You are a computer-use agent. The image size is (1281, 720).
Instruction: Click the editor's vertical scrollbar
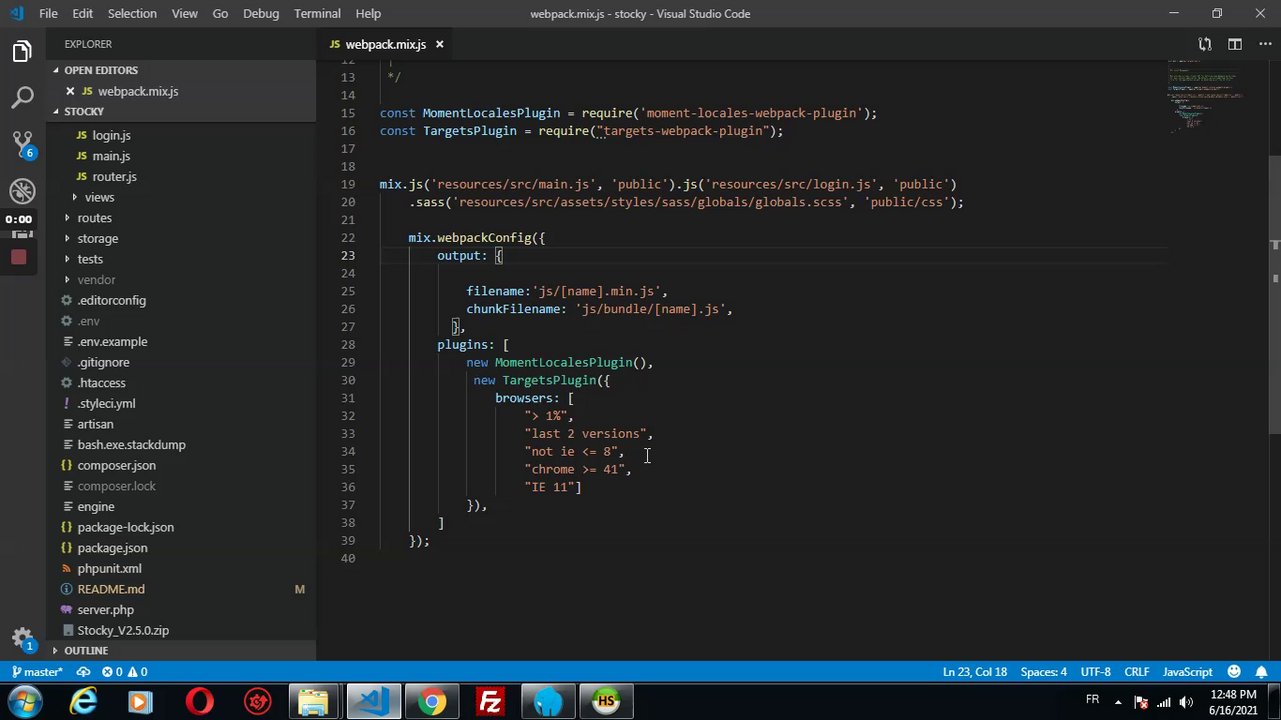coord(1275,295)
